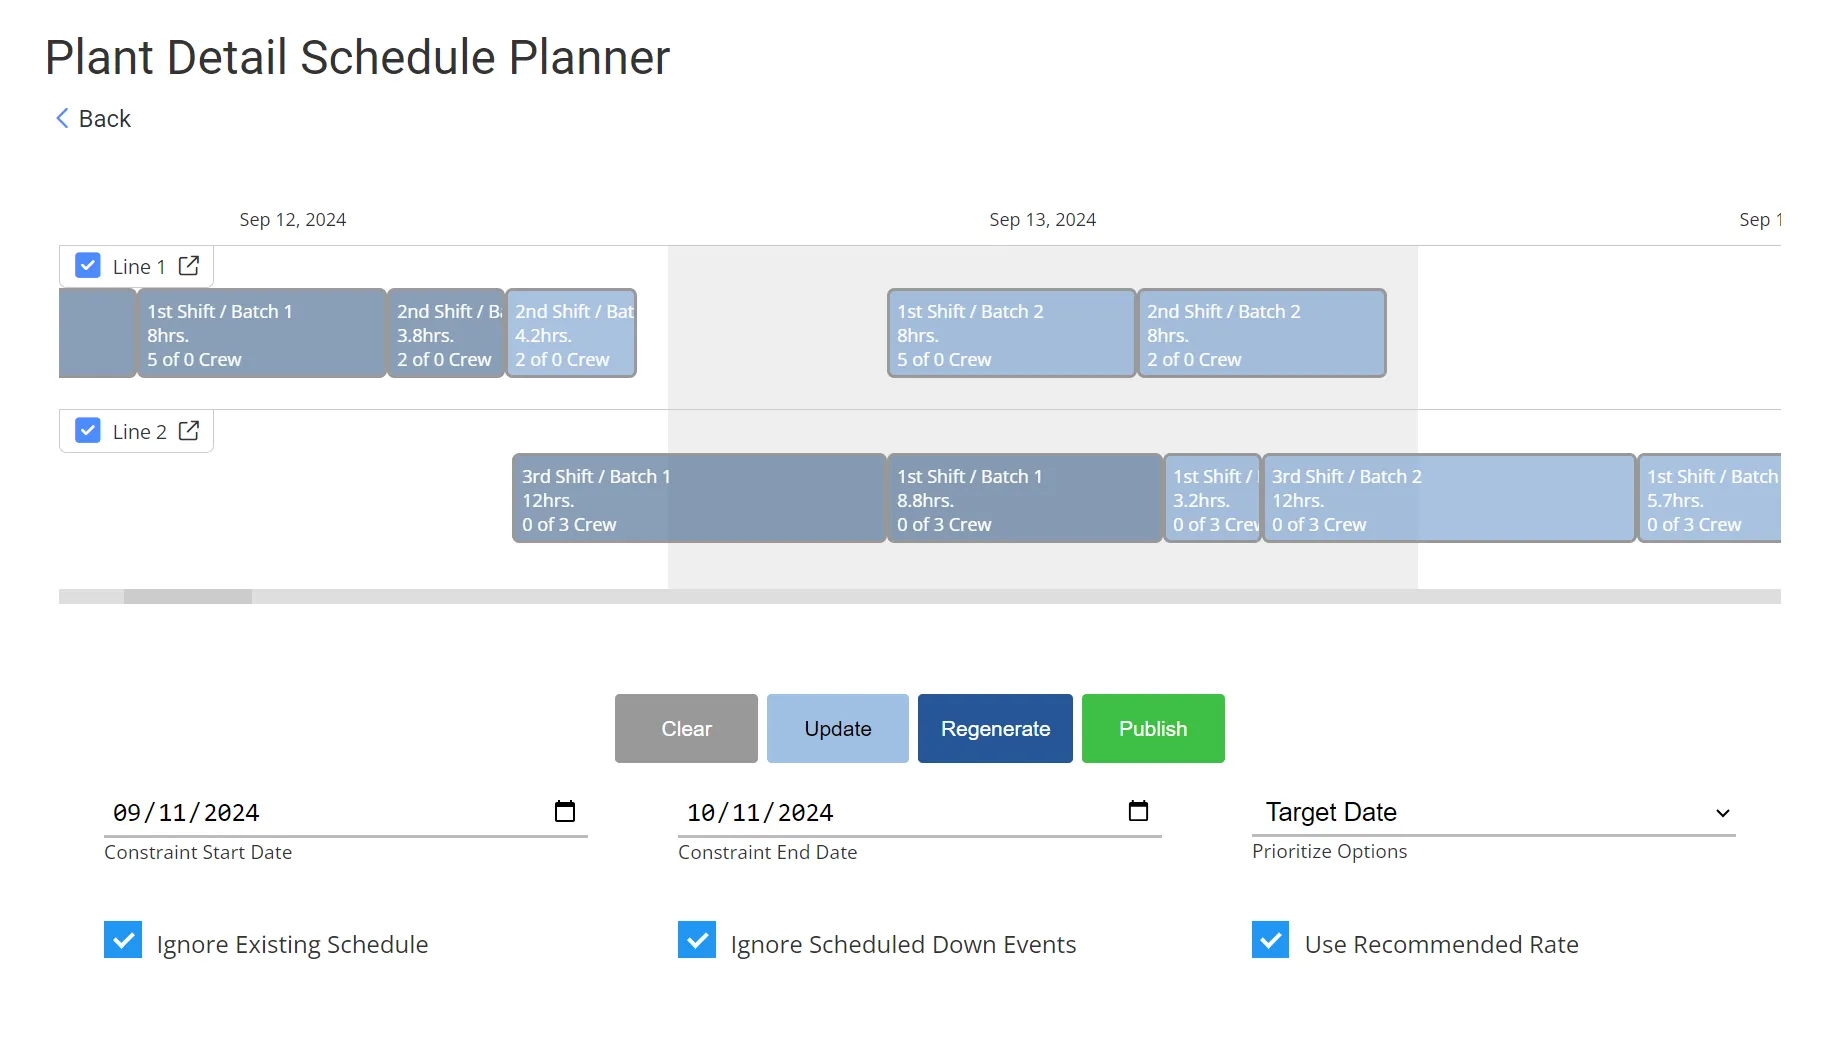Open calendar picker for Constraint Start Date
Image resolution: width=1830 pixels, height=1050 pixels.
[565, 812]
